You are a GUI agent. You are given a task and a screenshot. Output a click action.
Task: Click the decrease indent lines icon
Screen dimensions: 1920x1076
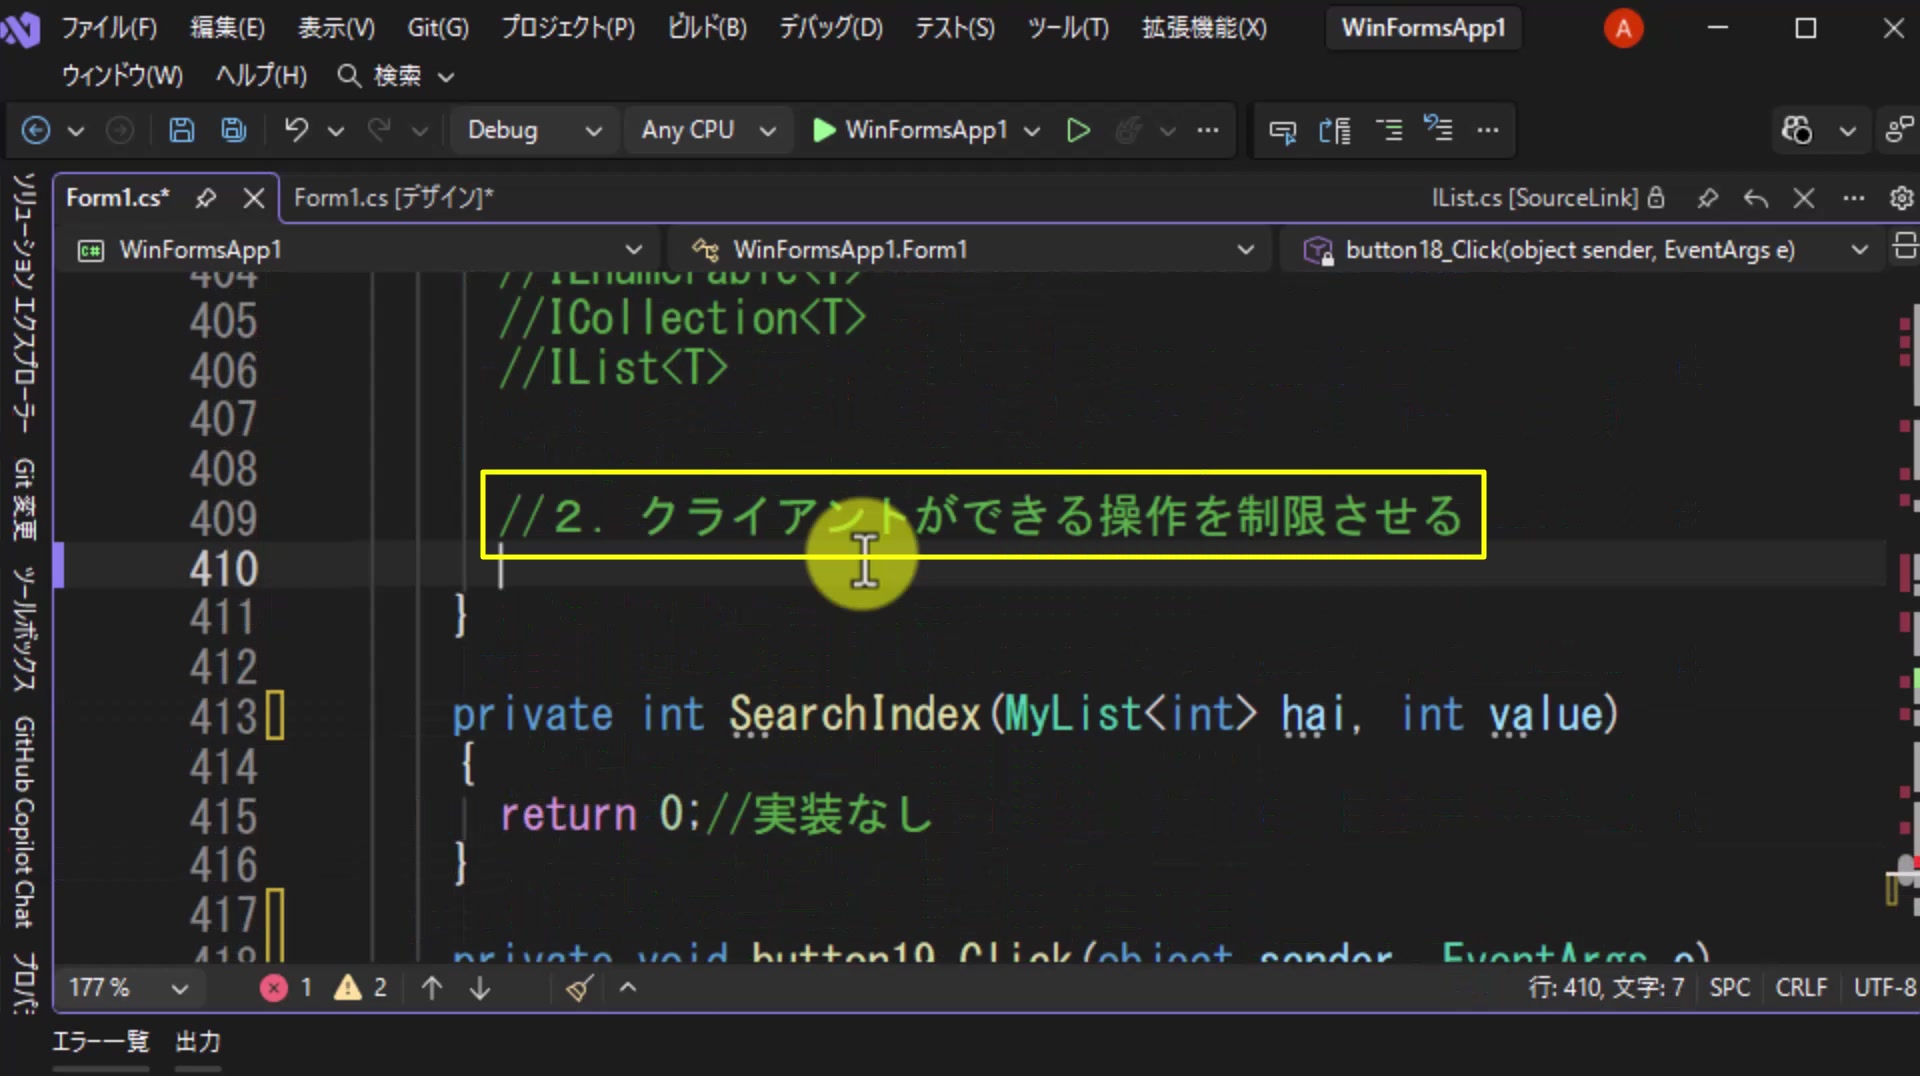pyautogui.click(x=1389, y=130)
